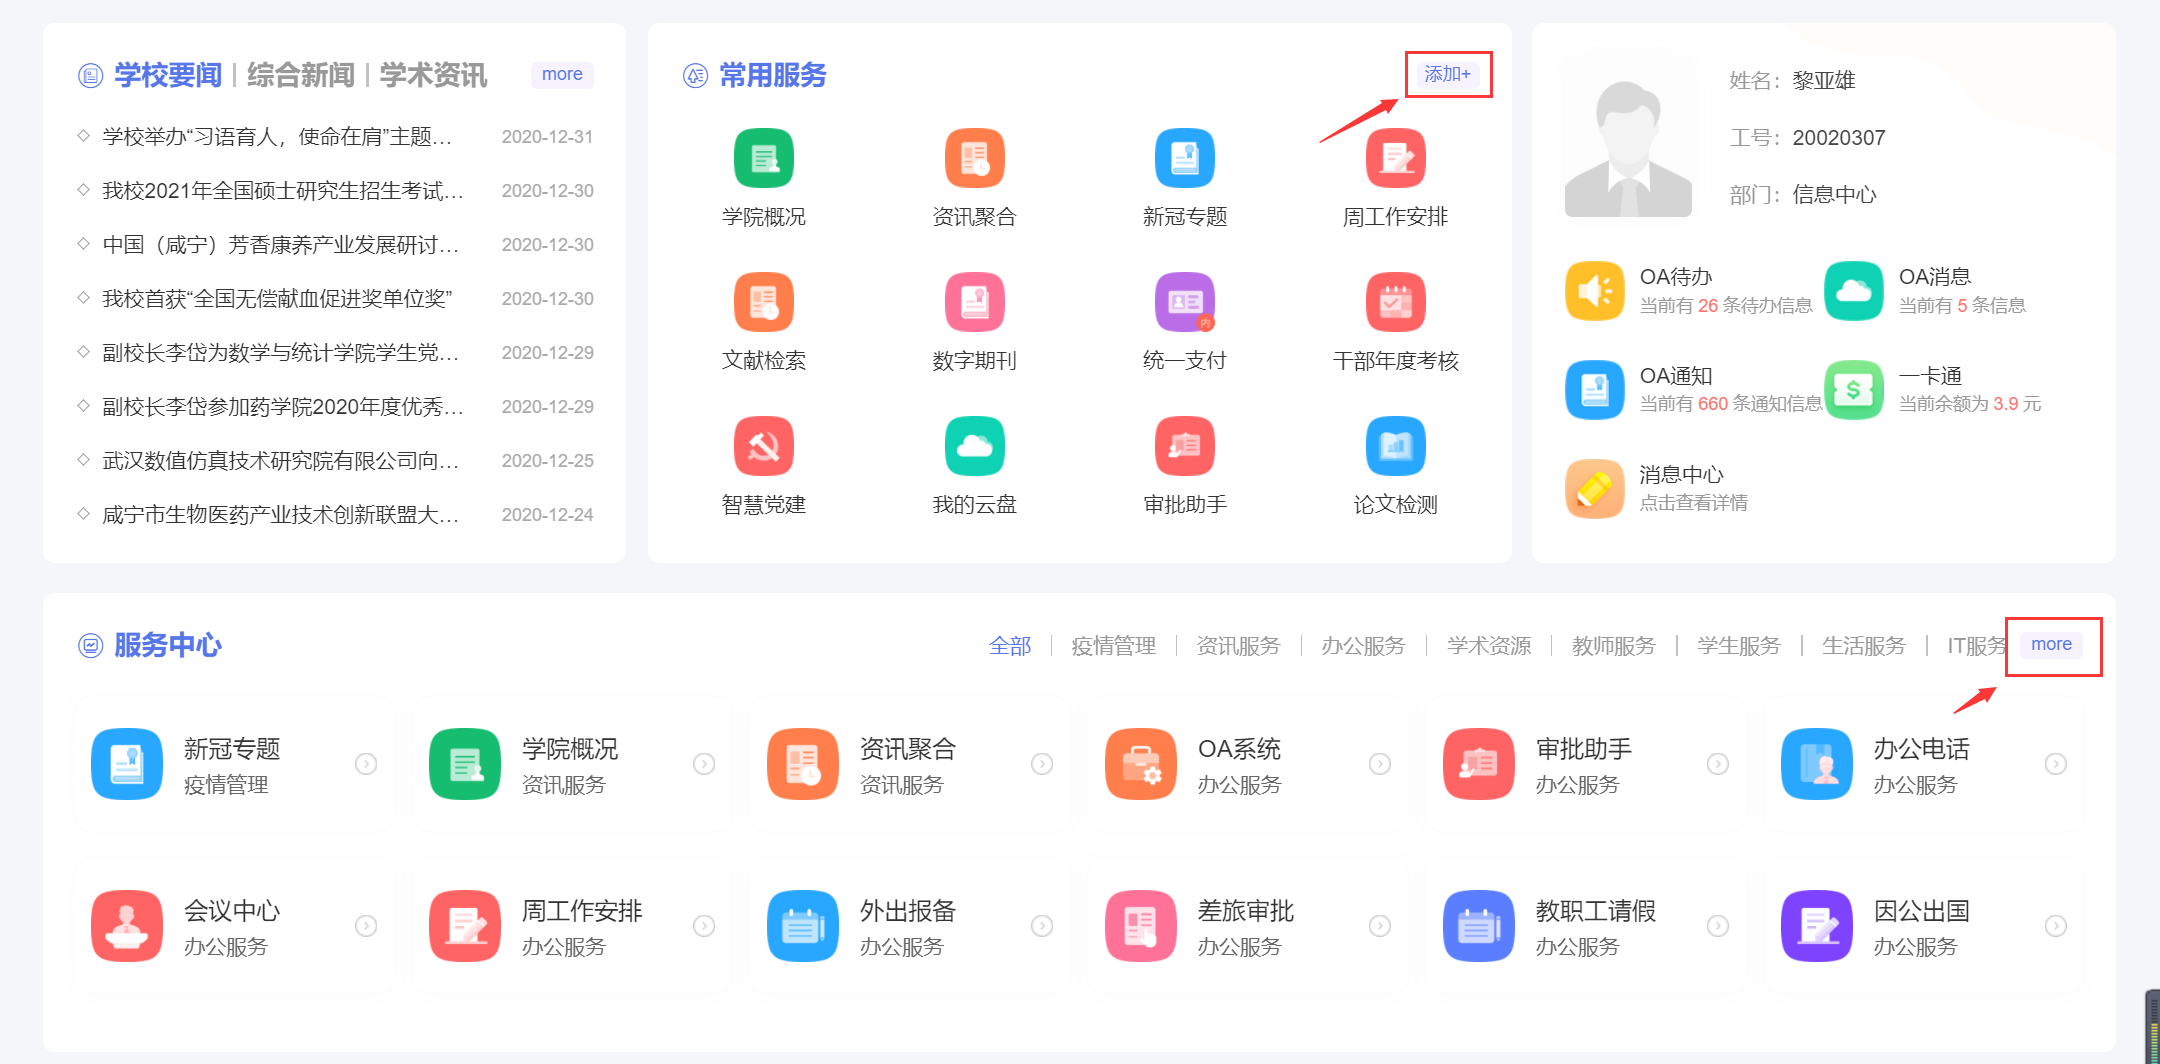Viewport: 2160px width, 1064px height.
Task: Open news on 武汉数值仿真技术研究院有限公司
Action: point(281,461)
